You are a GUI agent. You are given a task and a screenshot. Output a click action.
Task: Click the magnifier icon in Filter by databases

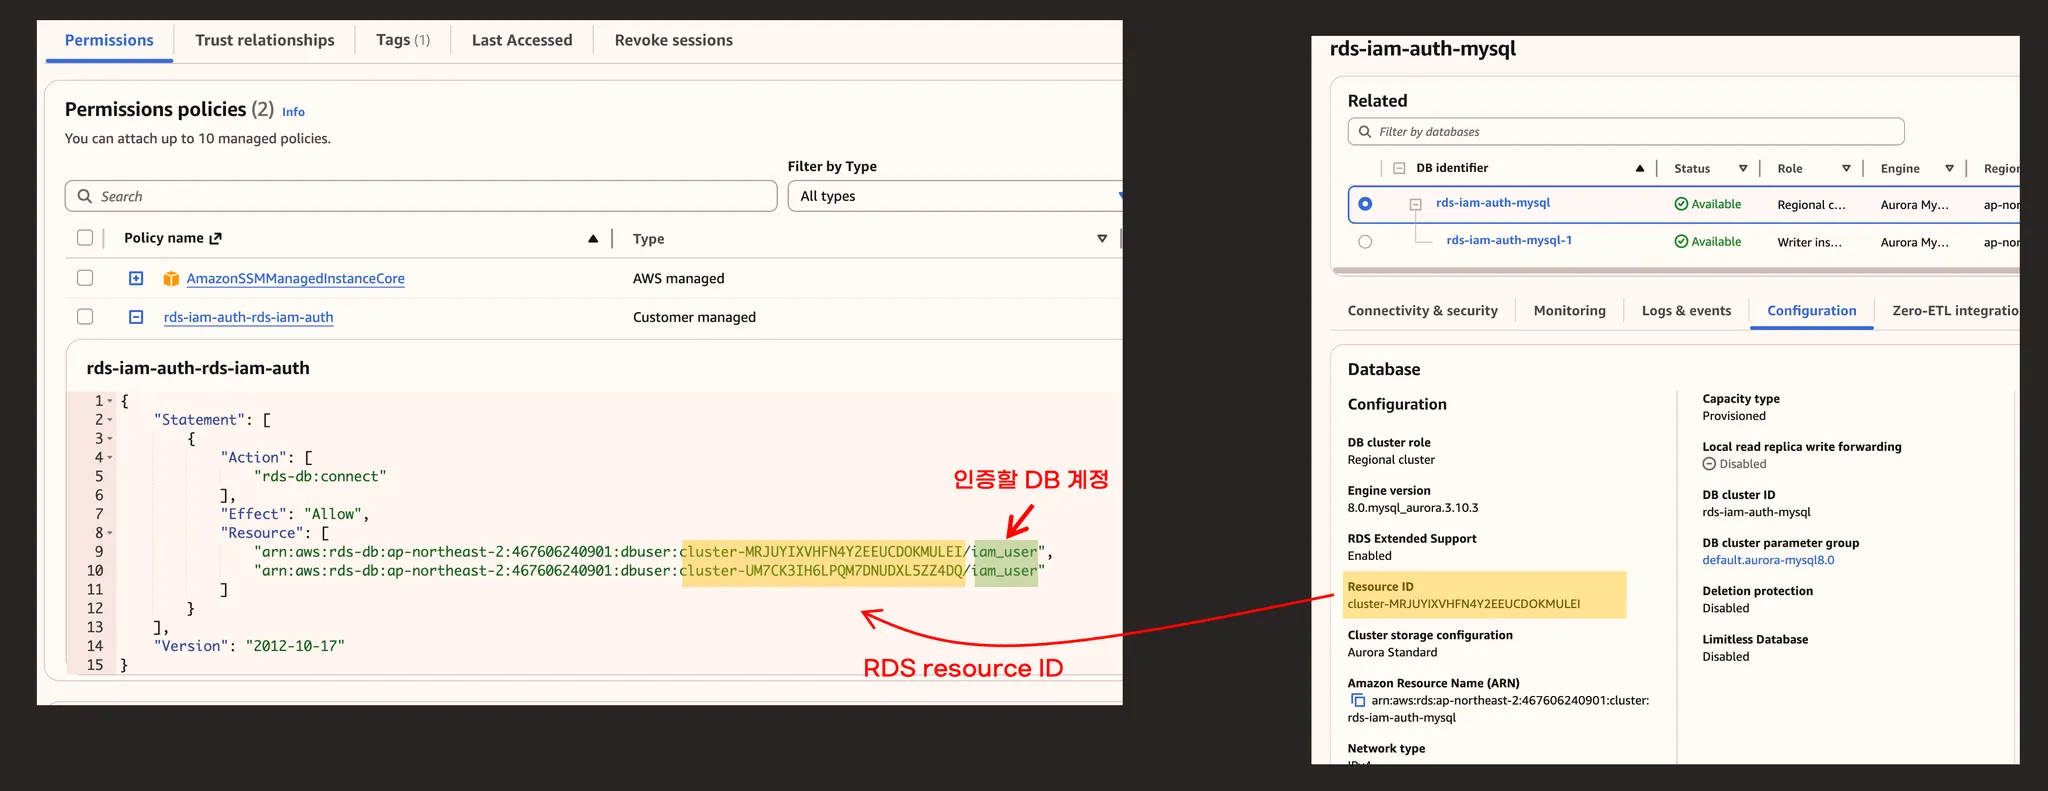(x=1365, y=132)
